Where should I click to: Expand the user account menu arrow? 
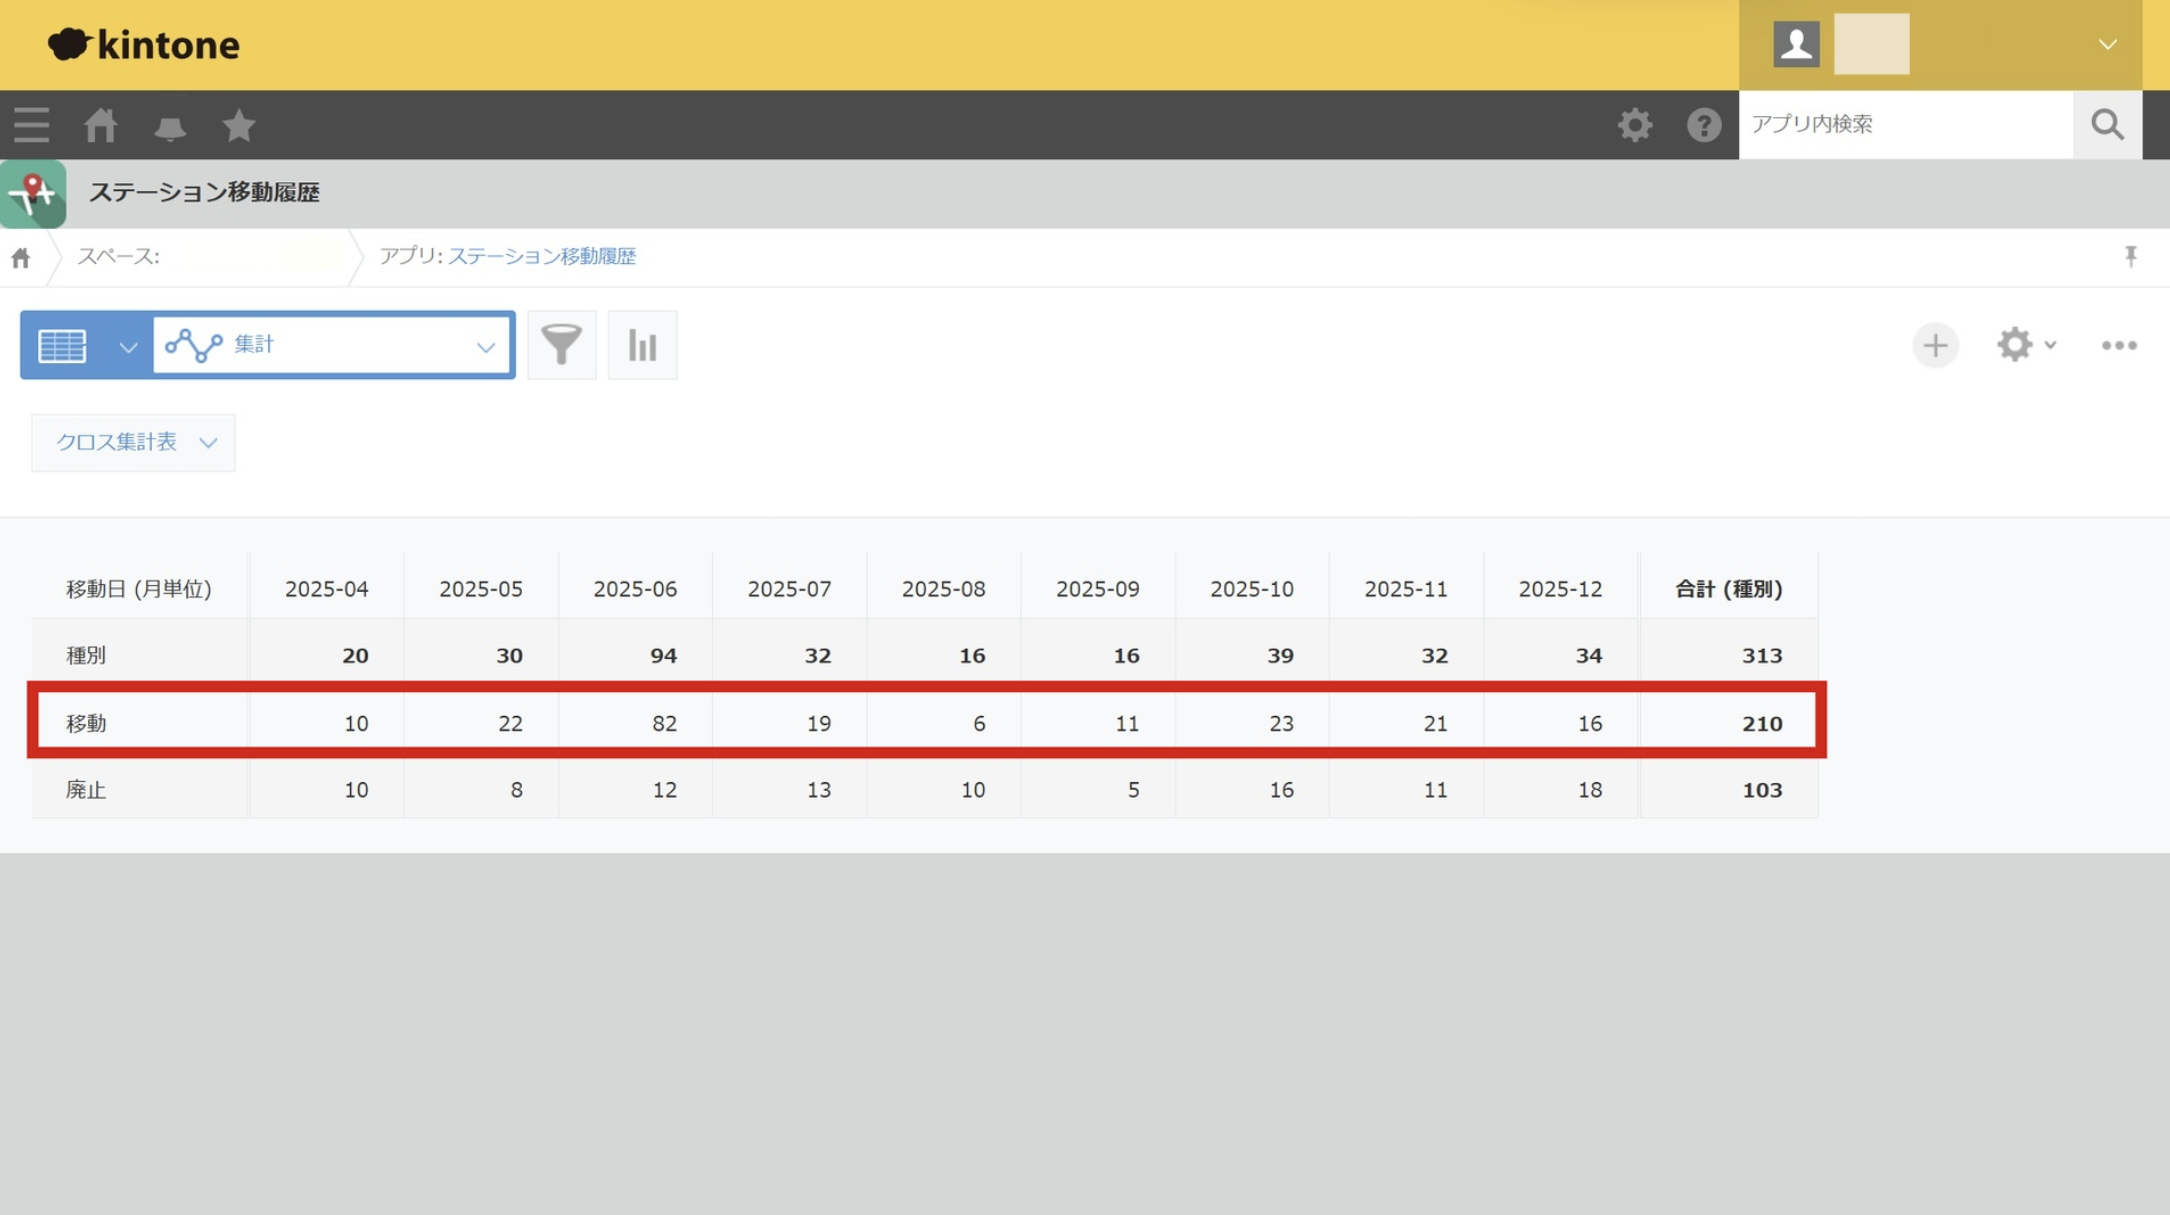pyautogui.click(x=2107, y=45)
